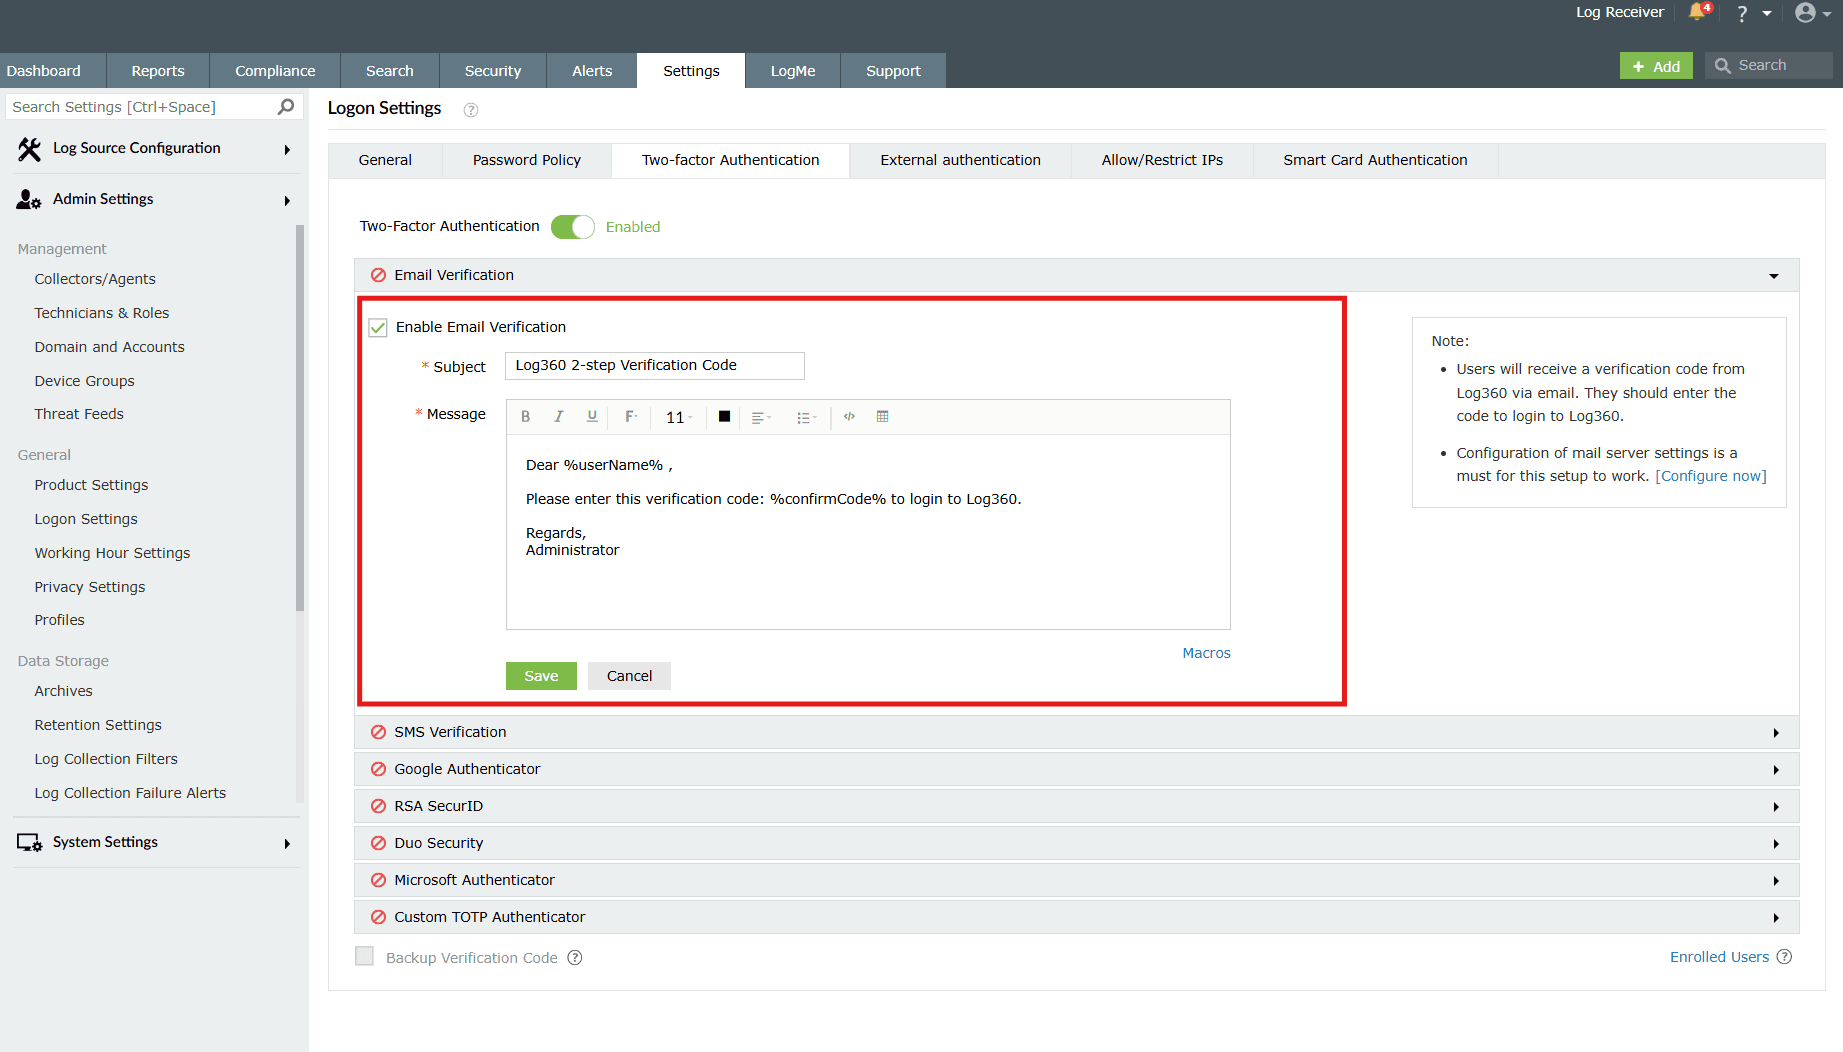Screen dimensions: 1843x1052
Task: Click the Admin Settings user-gear icon
Action: click(x=29, y=200)
